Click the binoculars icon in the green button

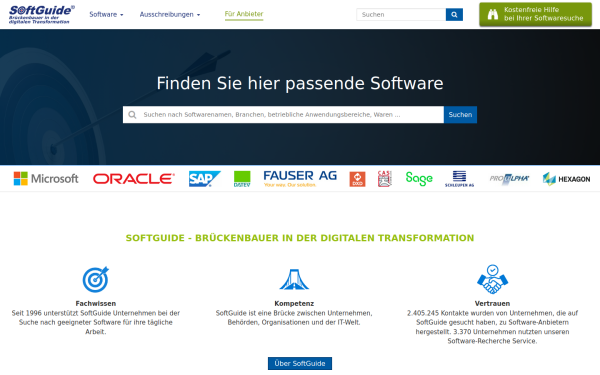pyautogui.click(x=493, y=15)
